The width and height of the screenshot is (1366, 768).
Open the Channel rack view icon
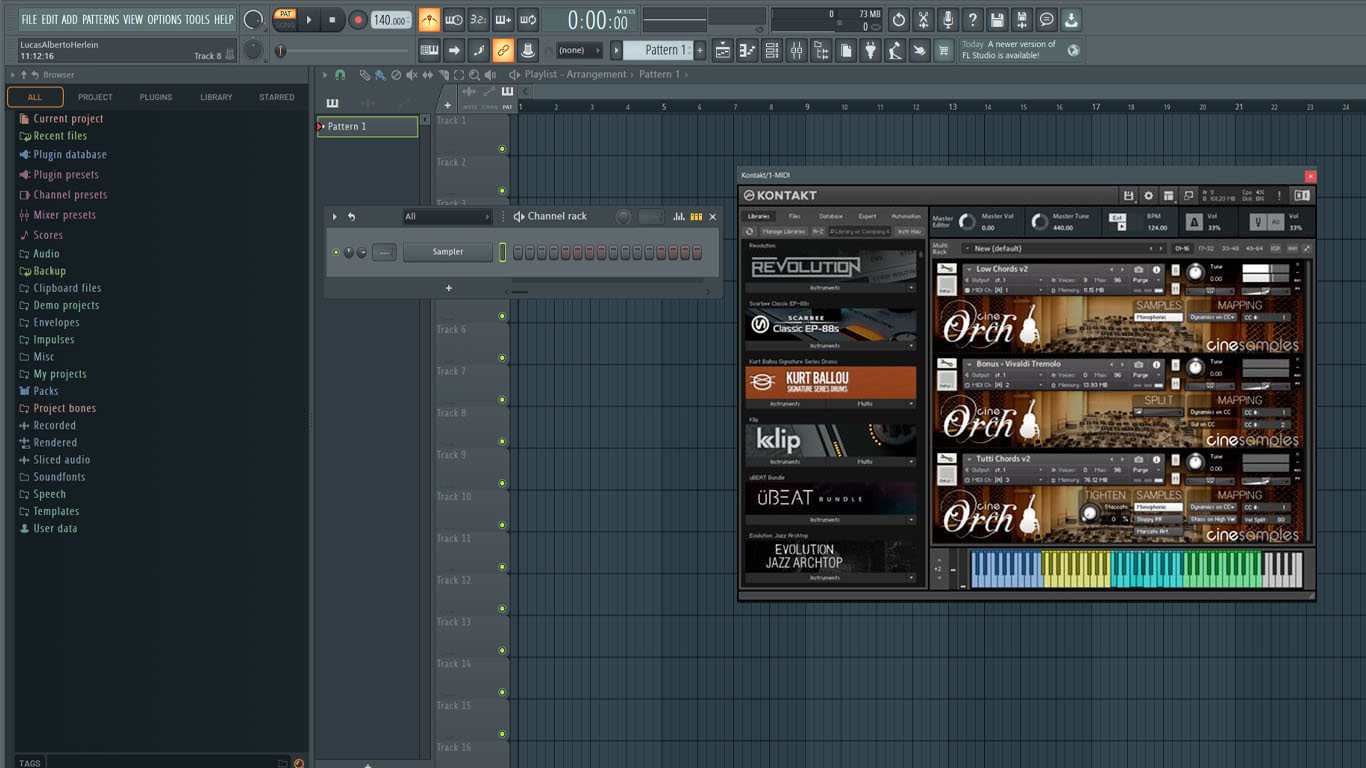pos(772,50)
